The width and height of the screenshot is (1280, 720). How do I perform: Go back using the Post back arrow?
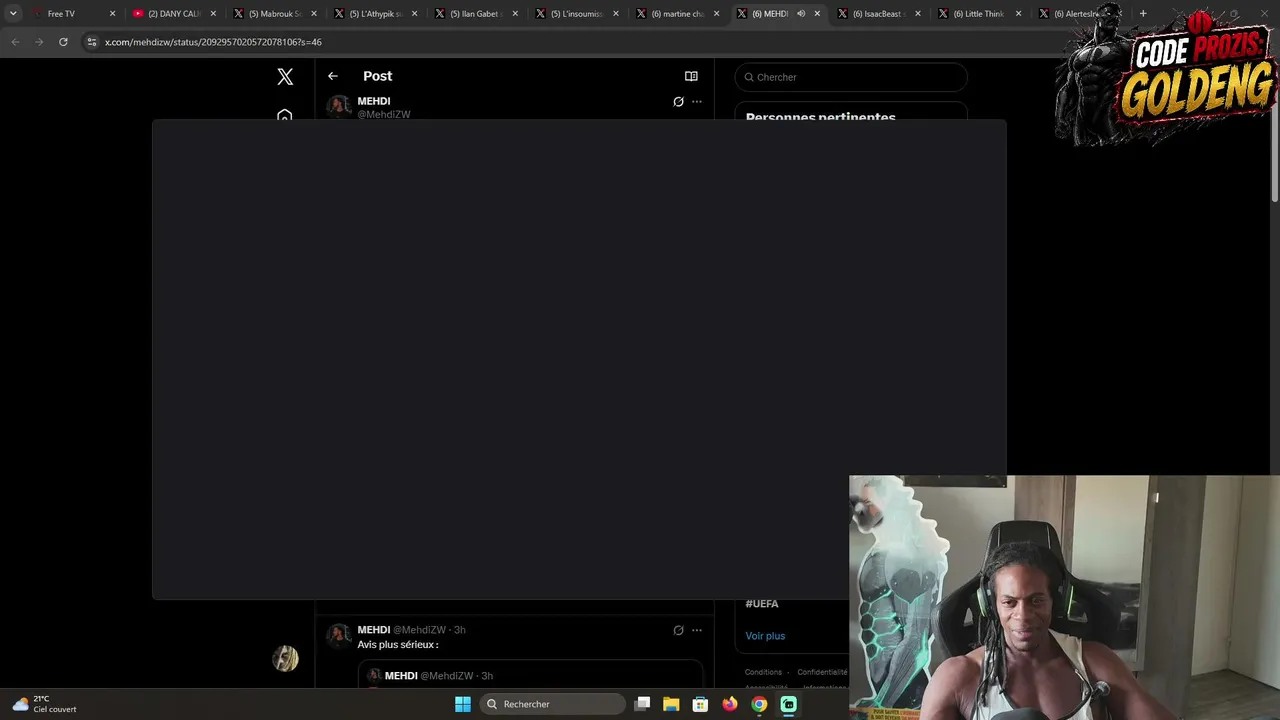click(333, 76)
